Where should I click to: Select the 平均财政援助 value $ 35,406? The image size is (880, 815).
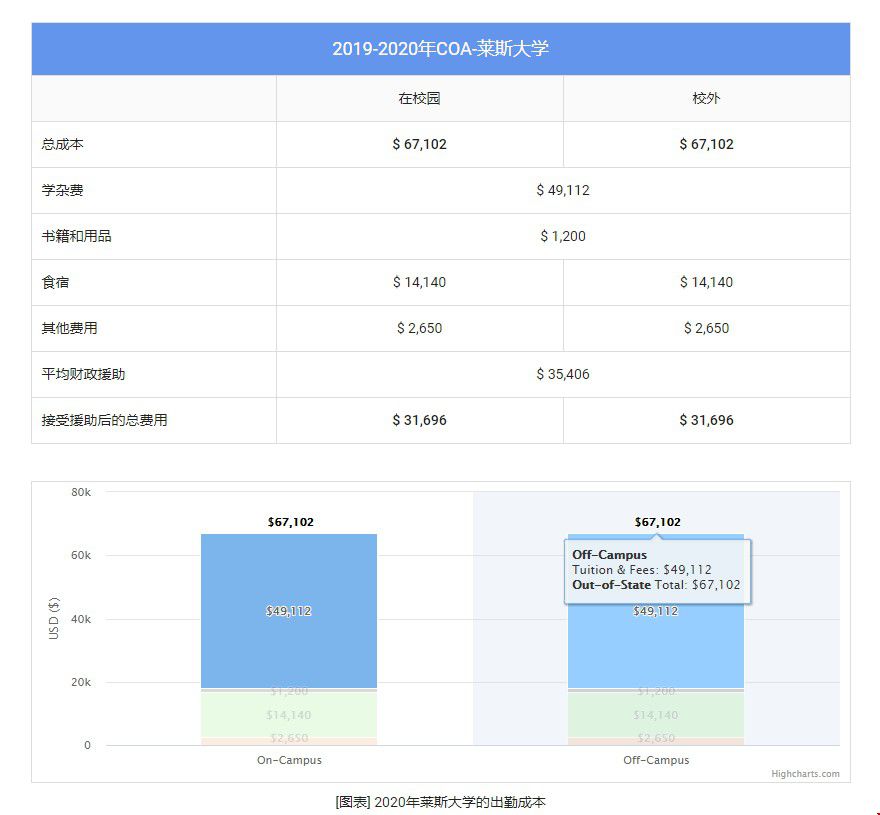[x=563, y=374]
